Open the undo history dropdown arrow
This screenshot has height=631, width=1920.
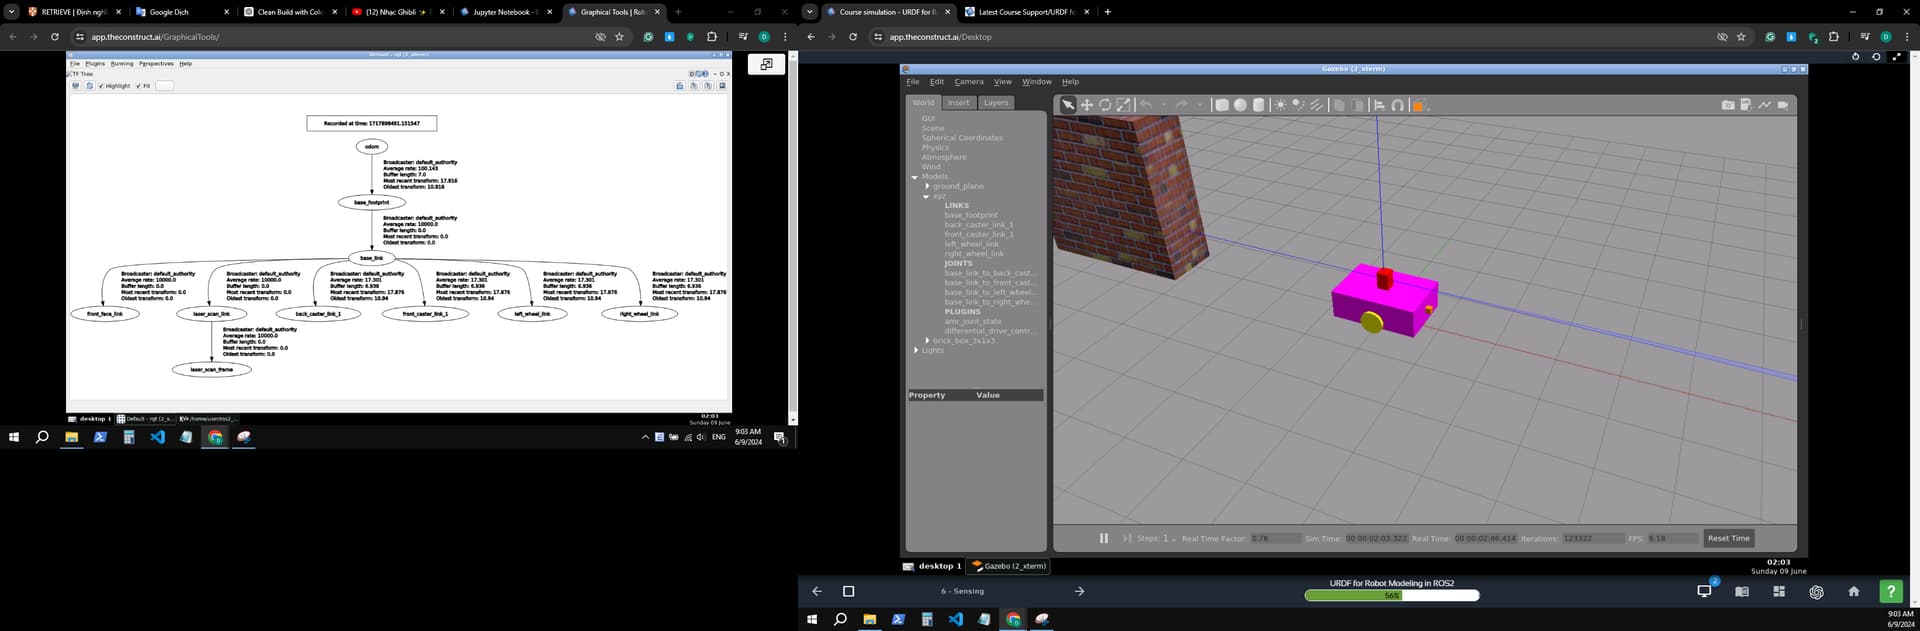click(1164, 105)
